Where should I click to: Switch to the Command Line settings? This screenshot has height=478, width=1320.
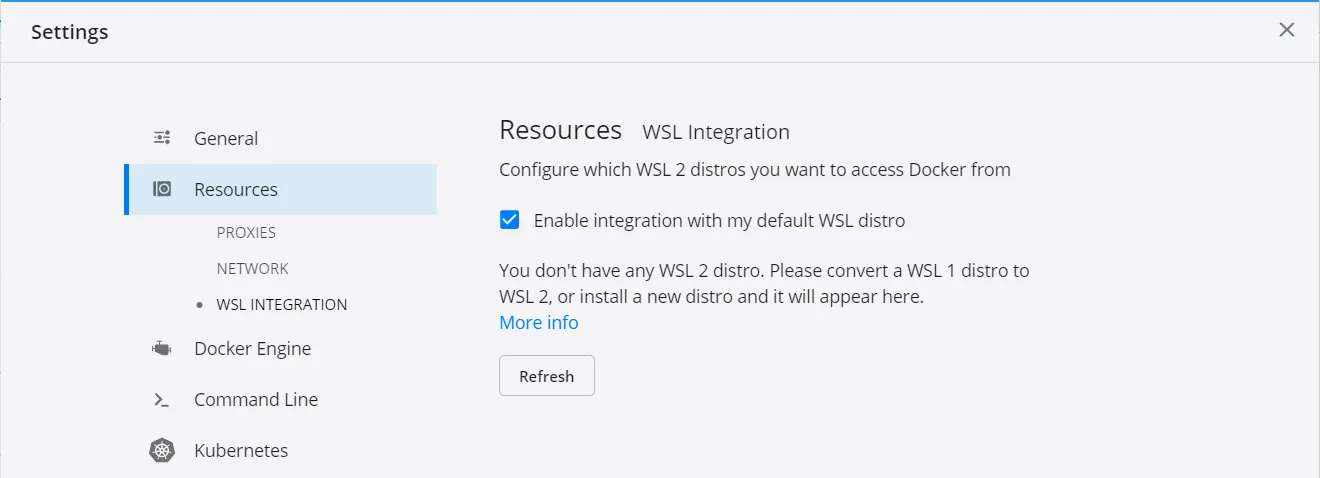(256, 400)
